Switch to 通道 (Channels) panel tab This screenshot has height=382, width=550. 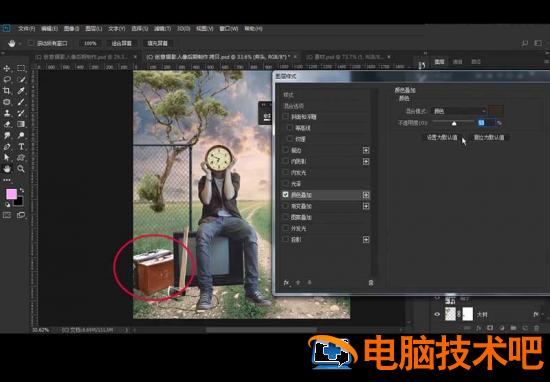[x=457, y=62]
